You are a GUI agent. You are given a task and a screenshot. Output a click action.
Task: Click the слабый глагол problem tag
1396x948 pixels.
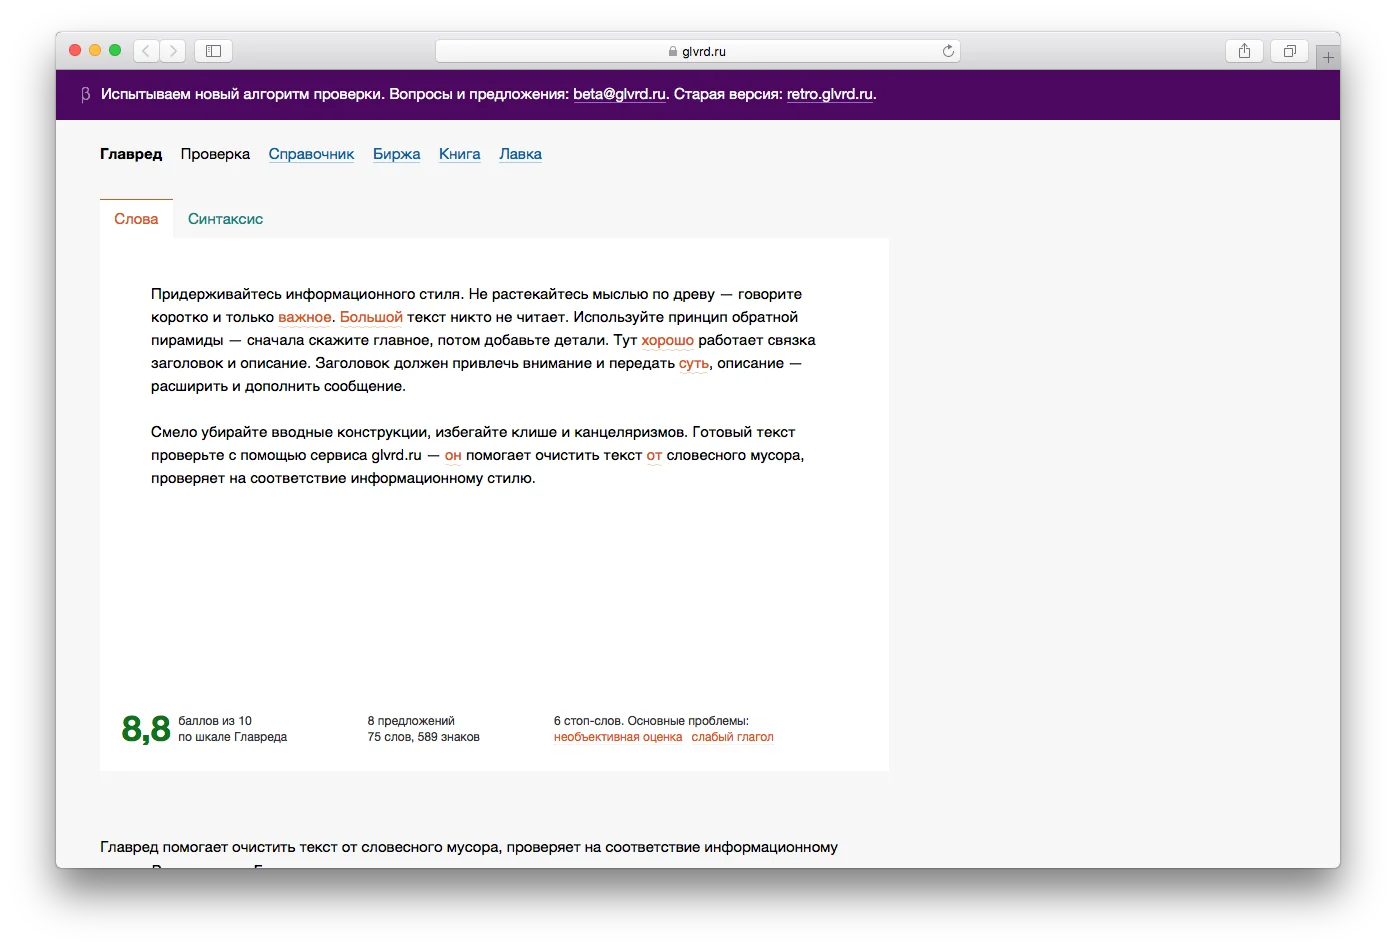(x=732, y=737)
